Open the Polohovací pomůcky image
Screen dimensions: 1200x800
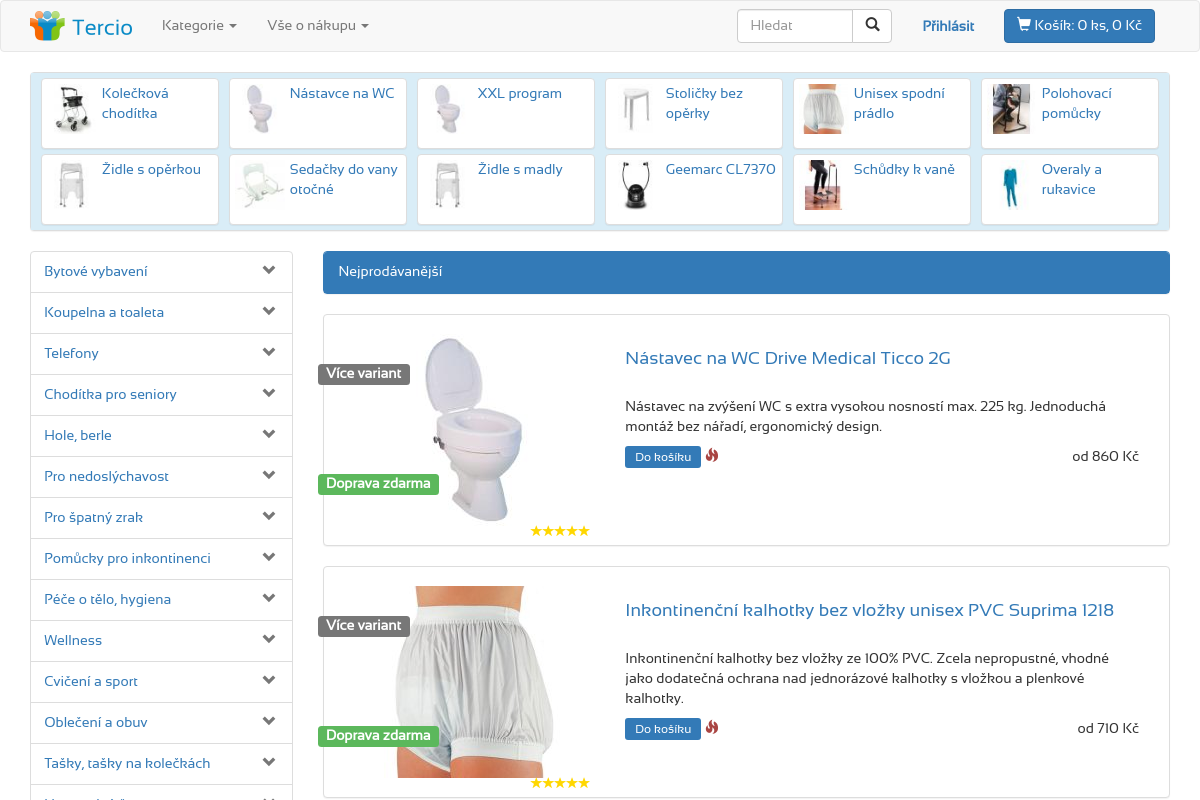[1011, 109]
